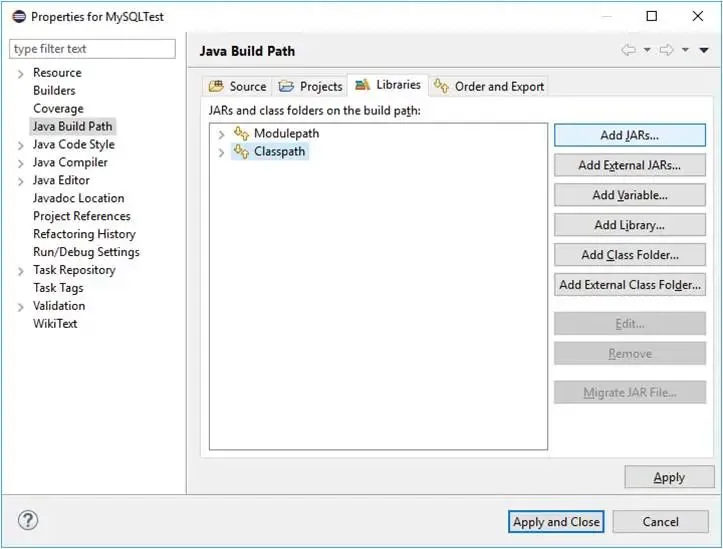
Task: Select Builders in the left tree
Action: (54, 90)
